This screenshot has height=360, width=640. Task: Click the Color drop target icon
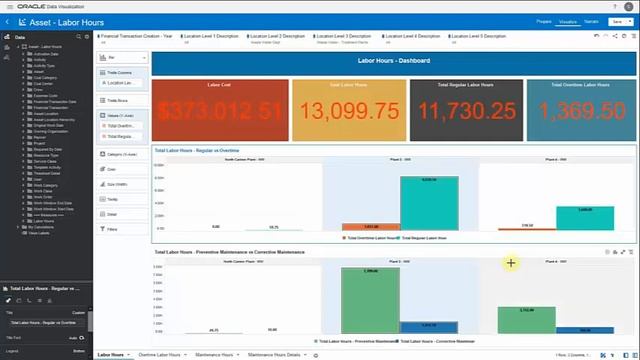click(x=102, y=169)
